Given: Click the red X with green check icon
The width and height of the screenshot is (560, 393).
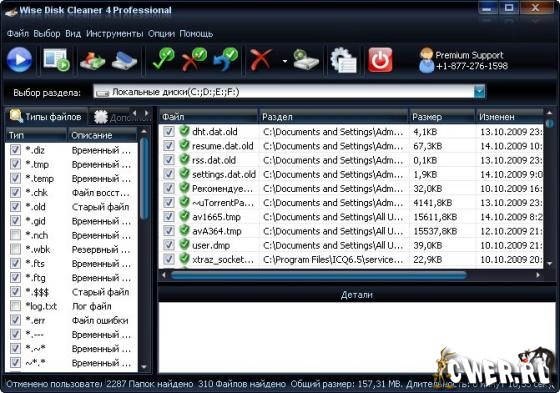Looking at the screenshot, I should pyautogui.click(x=194, y=59).
